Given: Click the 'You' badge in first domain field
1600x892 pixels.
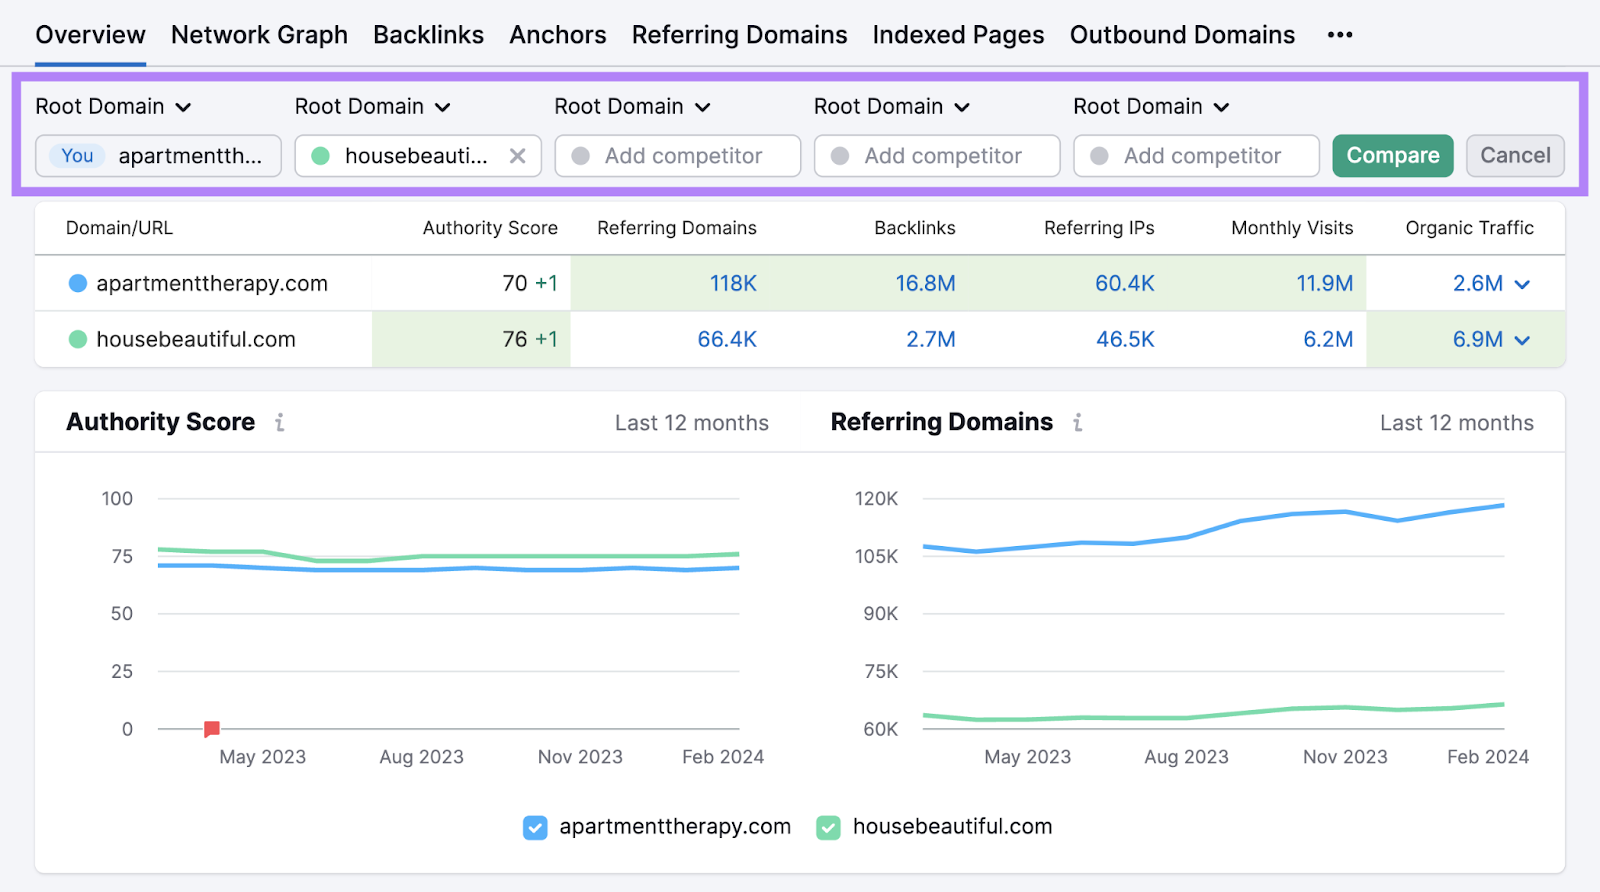Looking at the screenshot, I should 77,156.
